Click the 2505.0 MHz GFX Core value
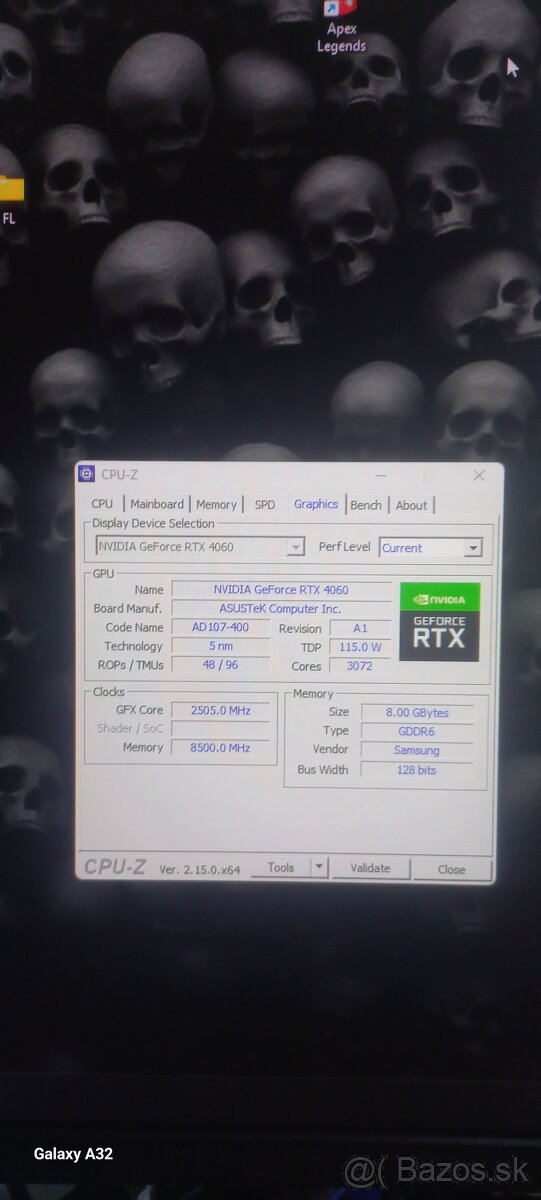541x1200 pixels. (x=220, y=710)
